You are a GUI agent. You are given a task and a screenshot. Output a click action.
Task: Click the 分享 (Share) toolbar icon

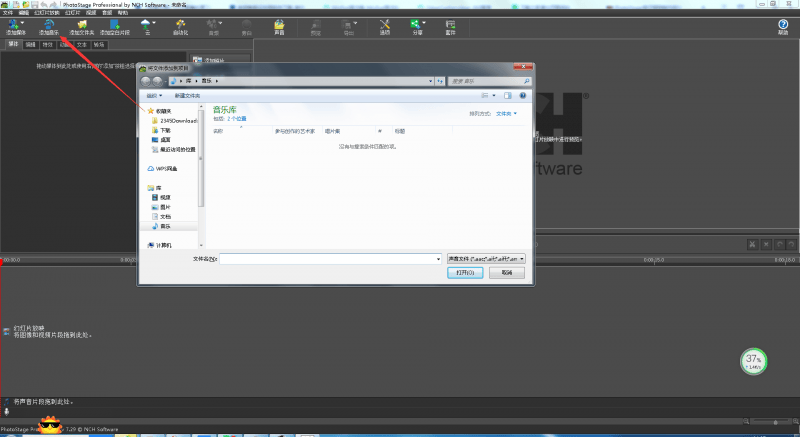[417, 27]
